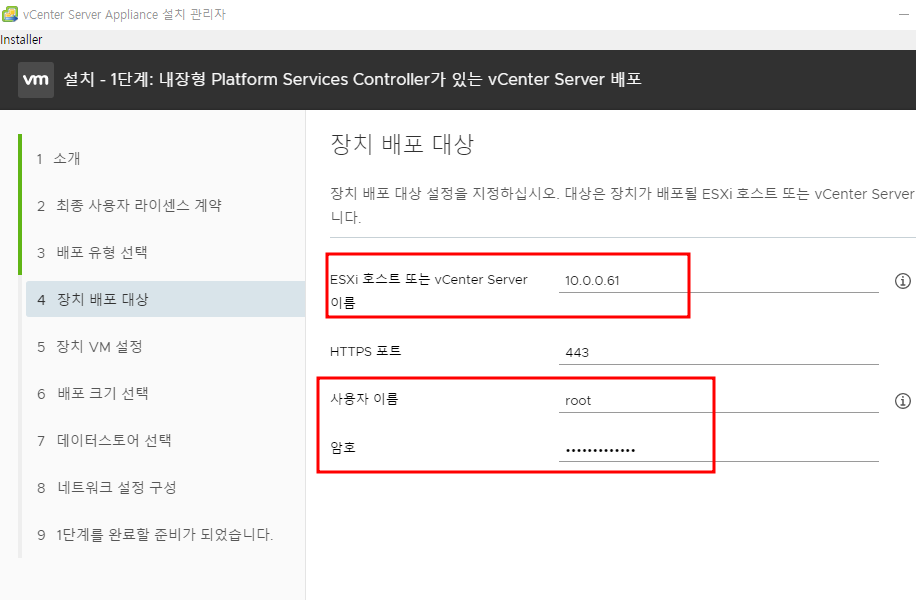Click the 암호 label

(x=343, y=448)
